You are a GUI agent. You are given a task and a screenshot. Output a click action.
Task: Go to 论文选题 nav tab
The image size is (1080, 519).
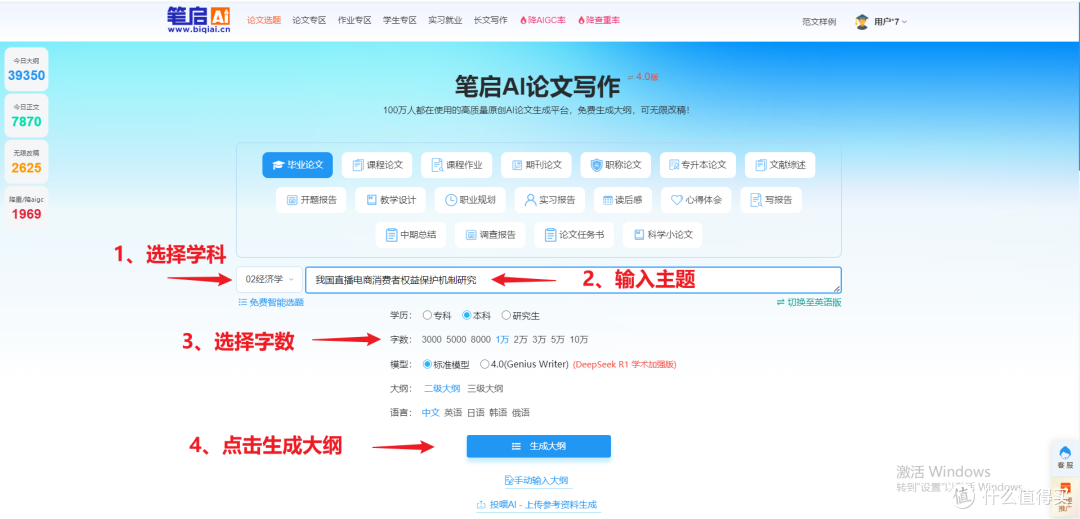[x=264, y=21]
